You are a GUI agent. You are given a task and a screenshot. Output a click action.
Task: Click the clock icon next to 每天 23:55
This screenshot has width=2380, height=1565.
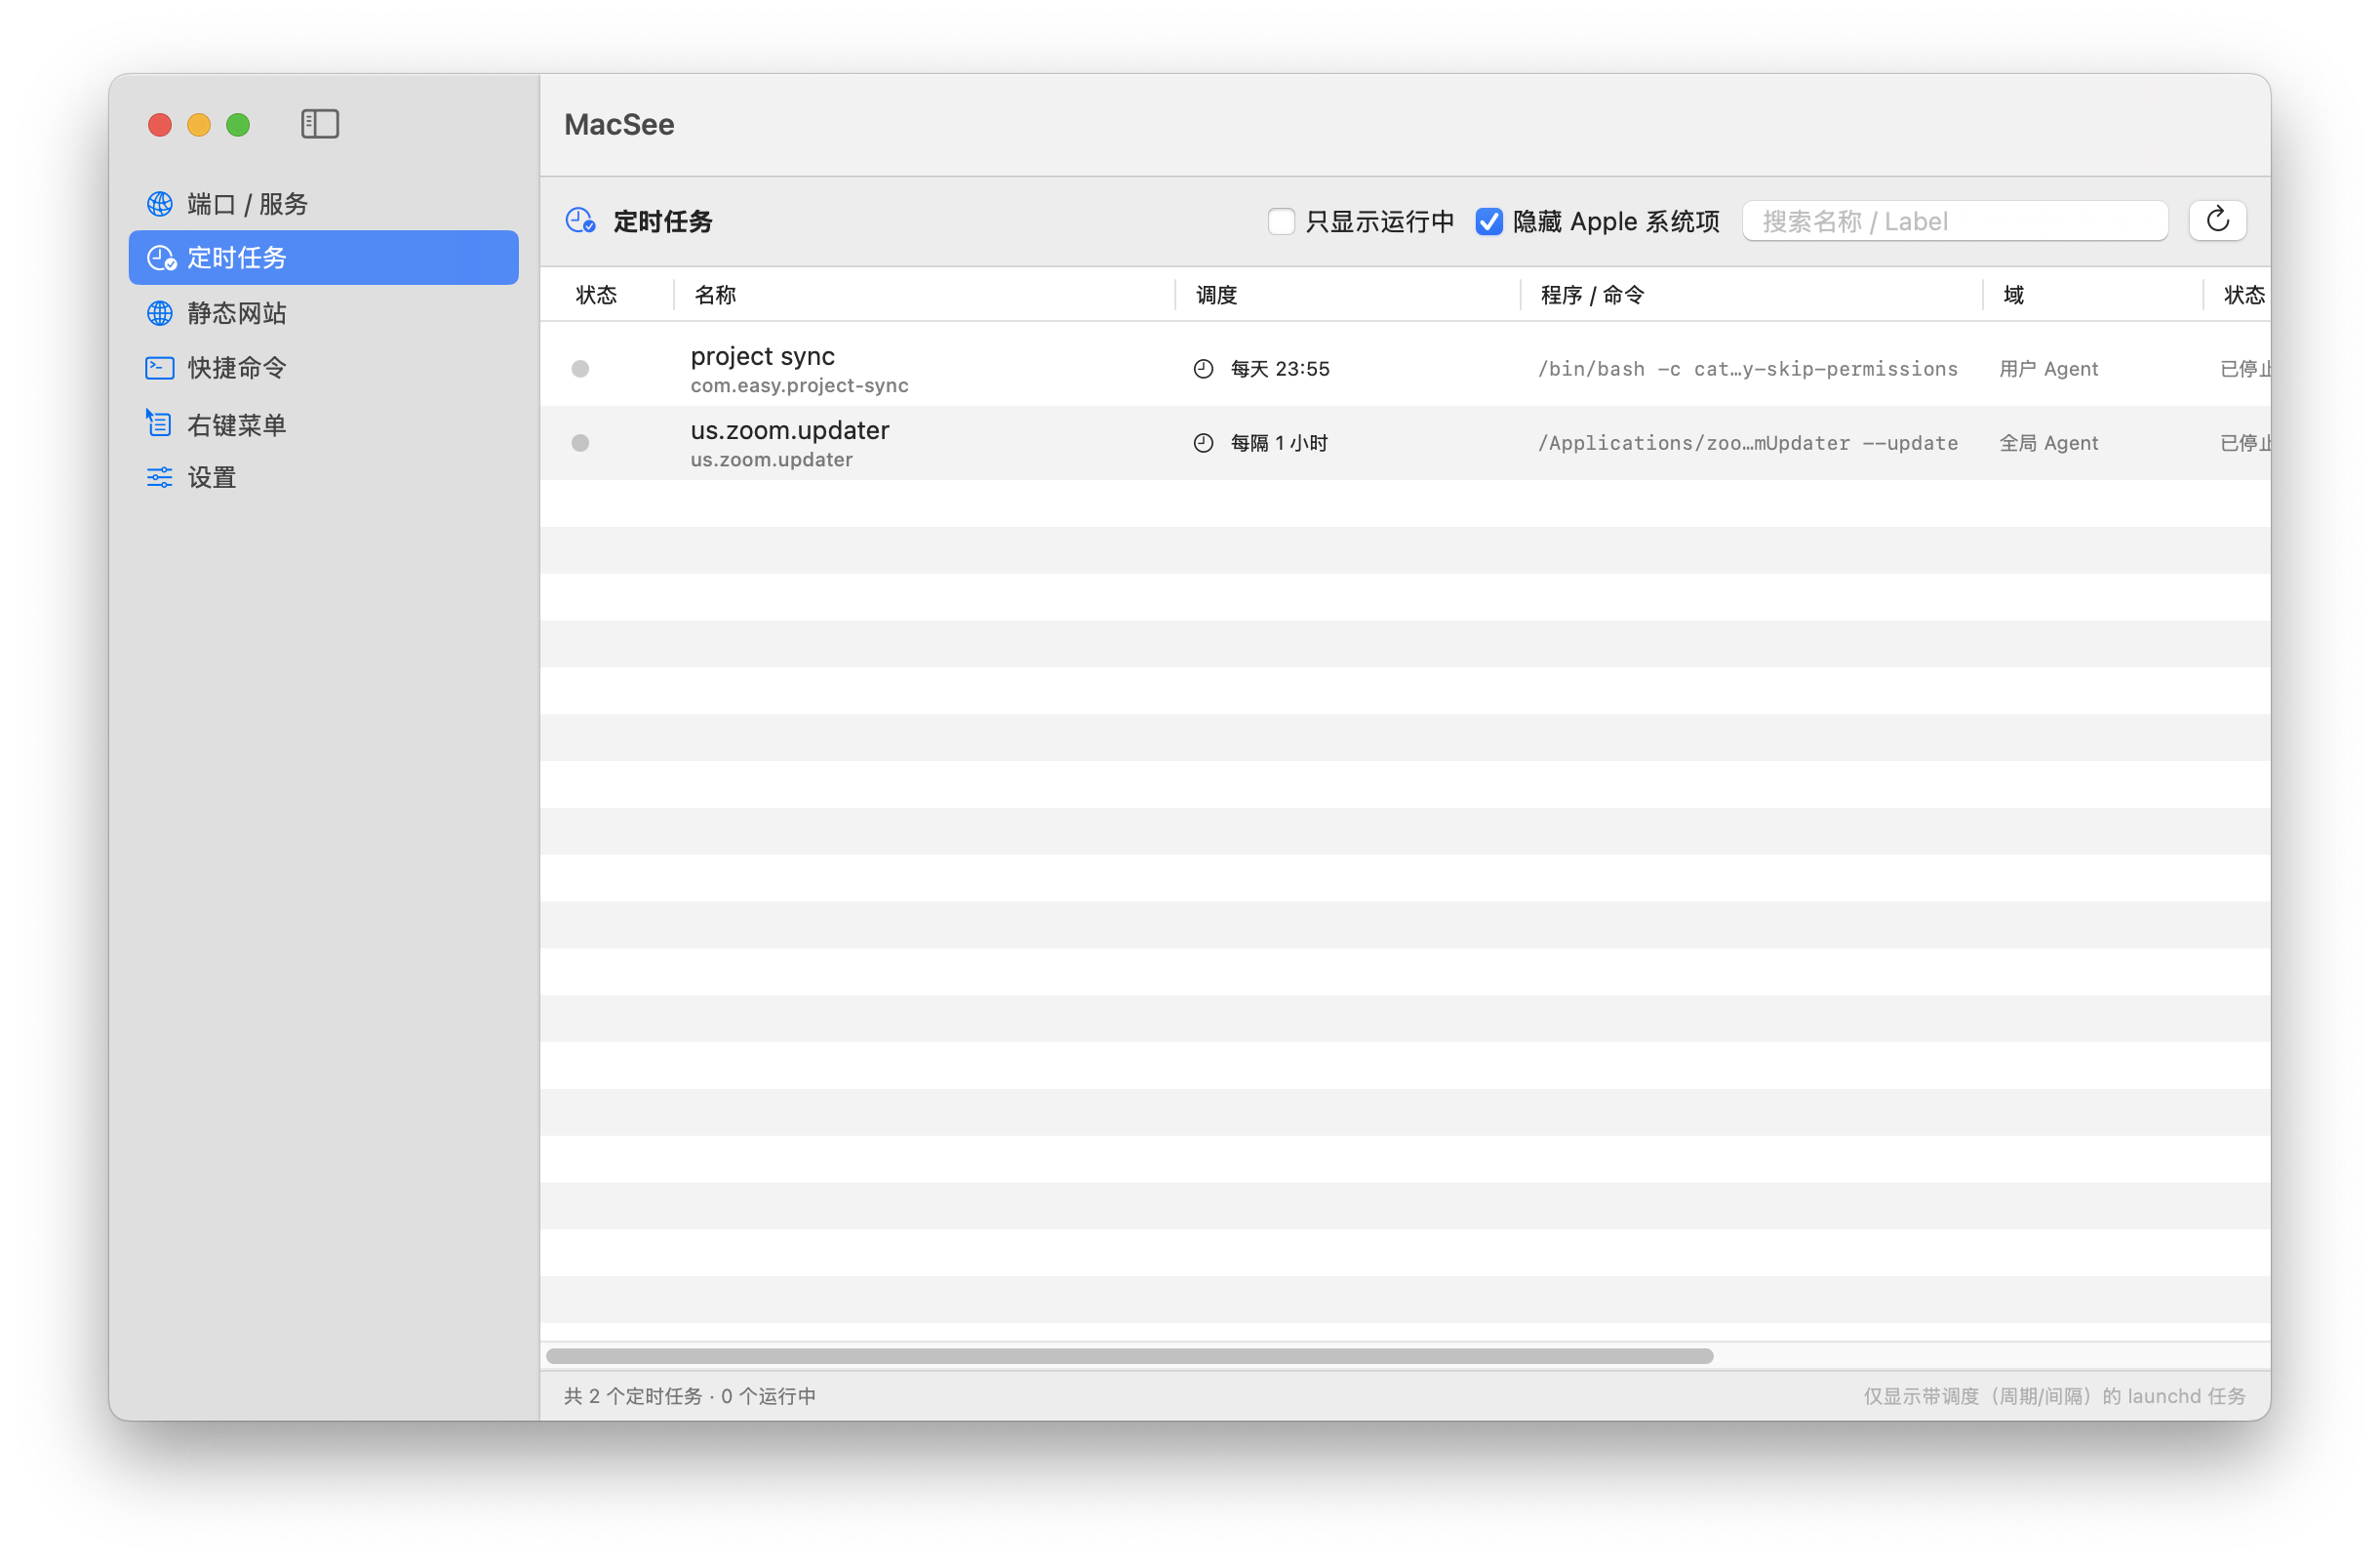(x=1203, y=369)
